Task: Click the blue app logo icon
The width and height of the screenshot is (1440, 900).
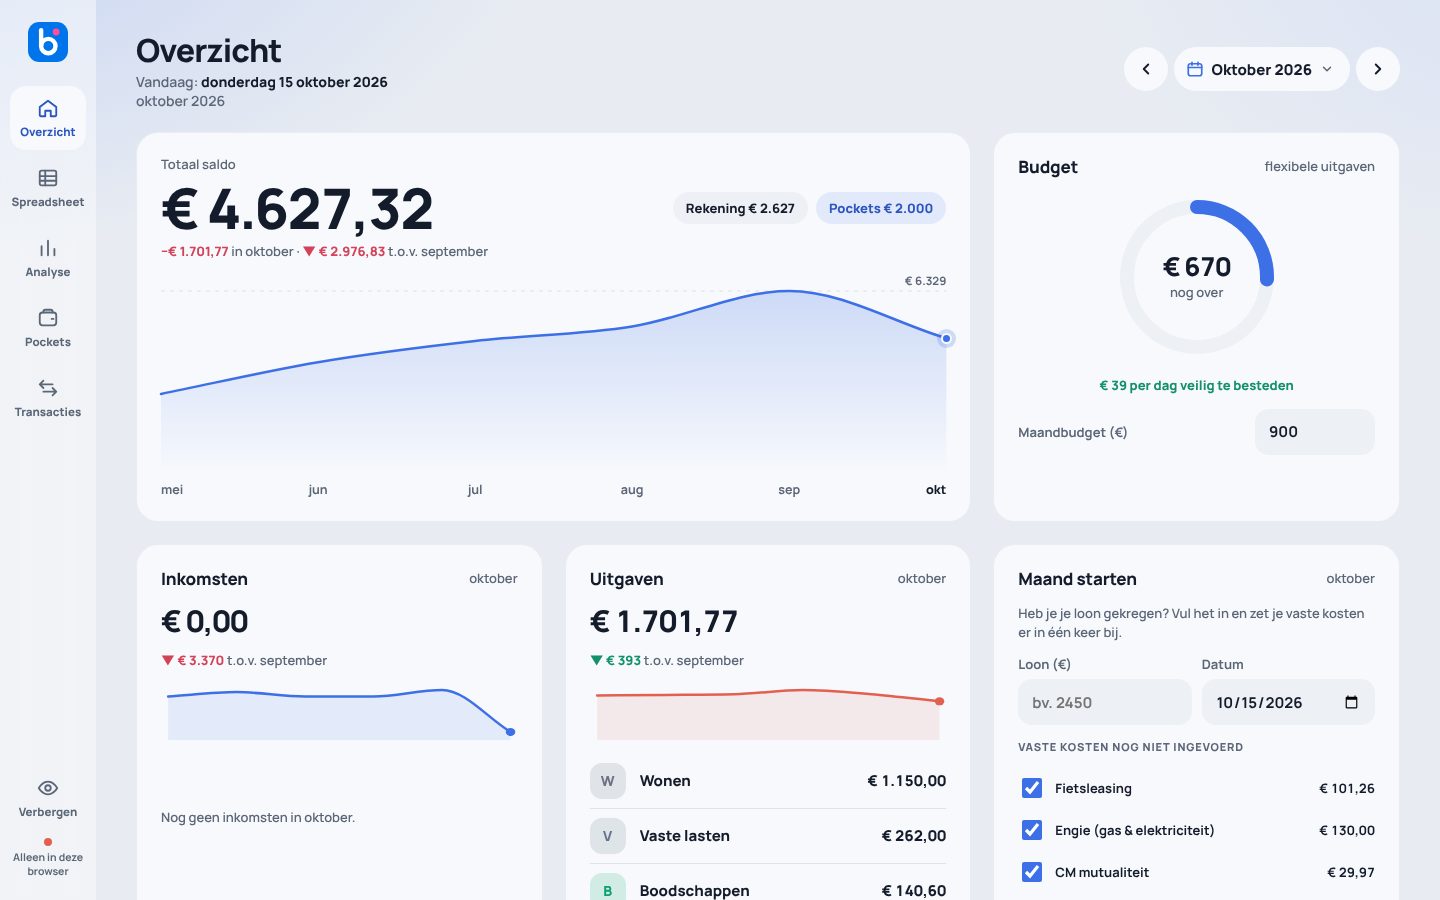Action: pyautogui.click(x=48, y=42)
